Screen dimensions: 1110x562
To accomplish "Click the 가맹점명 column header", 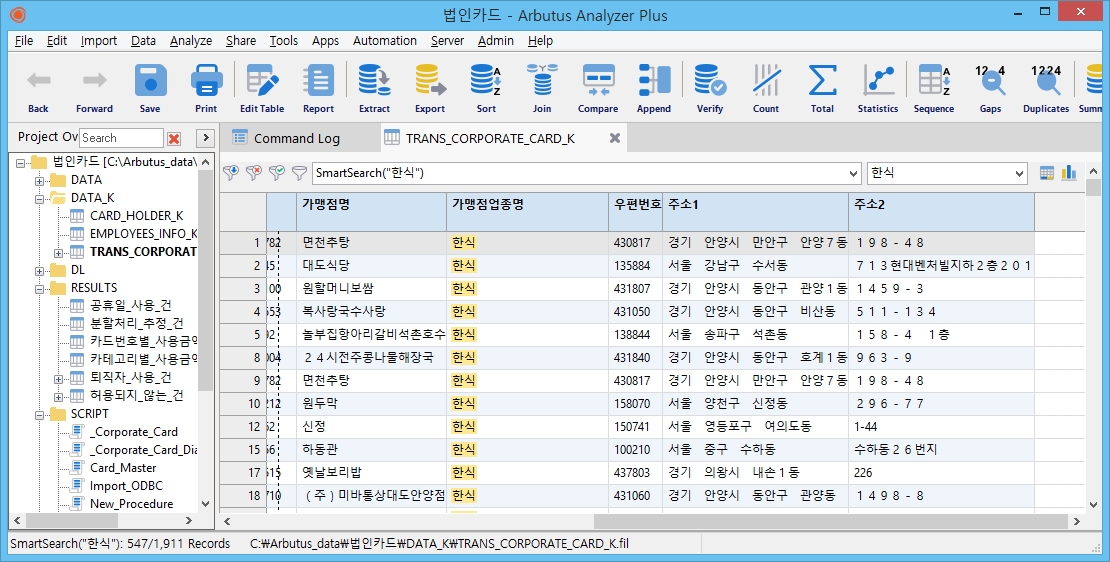I will pos(372,212).
